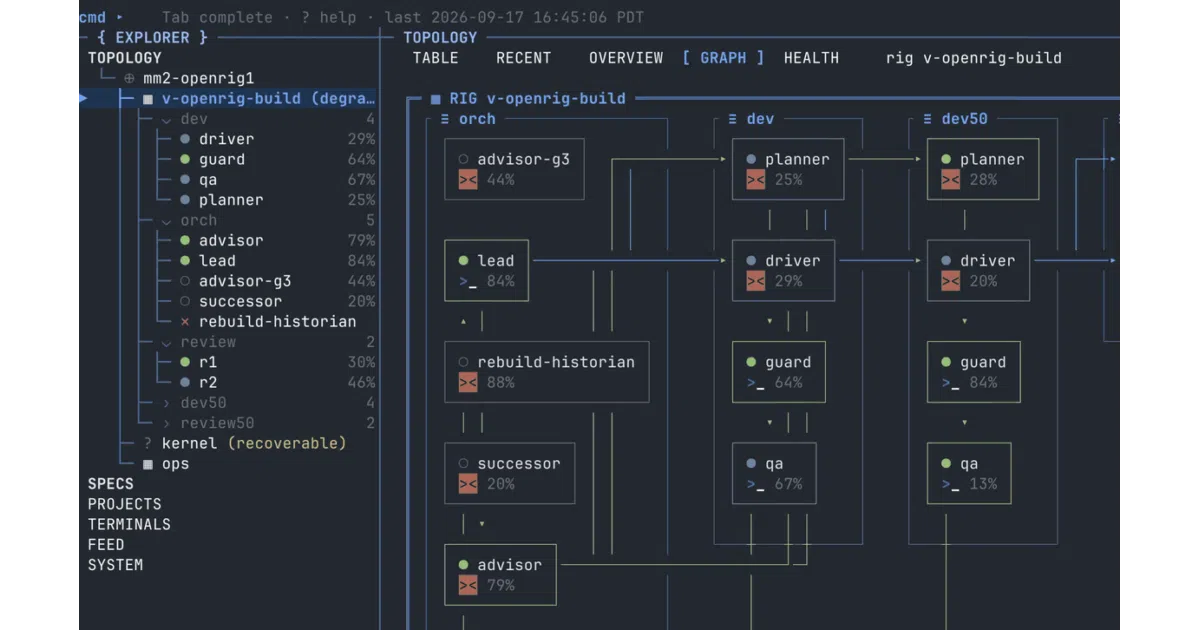Select the qa node in dev column
Screen dimensions: 1200x630
tap(774, 473)
